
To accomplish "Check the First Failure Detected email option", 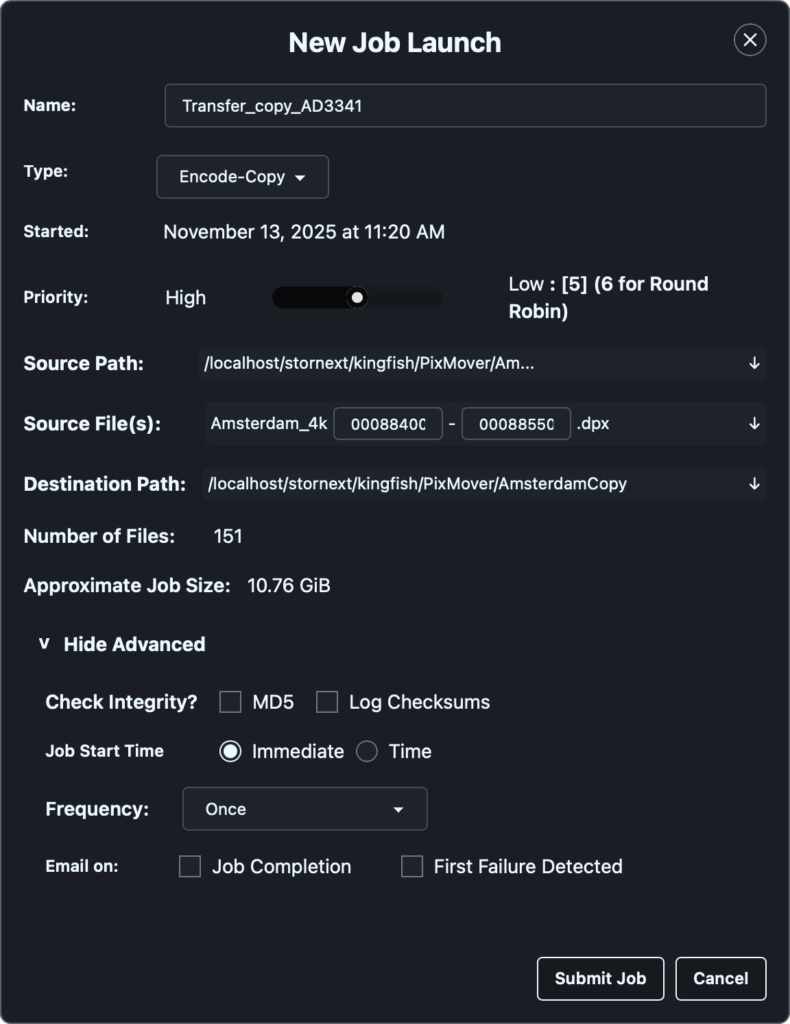I will [x=411, y=866].
